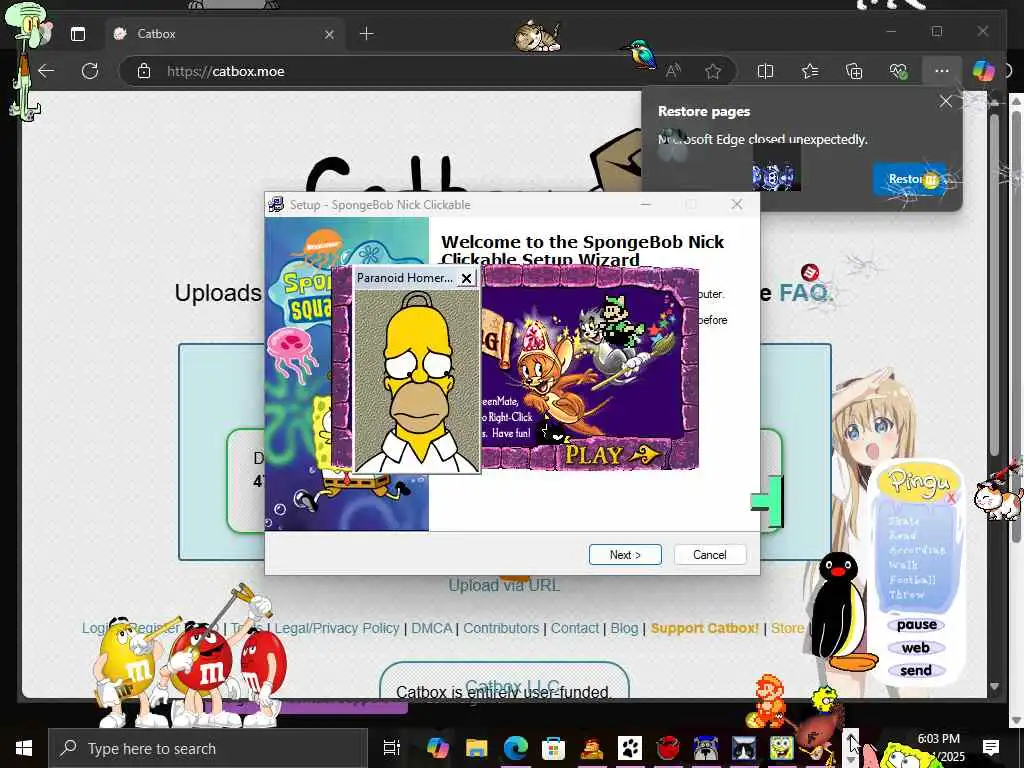
Task: Click the Catbox page vertical scrollbar thumb
Action: 993,284
